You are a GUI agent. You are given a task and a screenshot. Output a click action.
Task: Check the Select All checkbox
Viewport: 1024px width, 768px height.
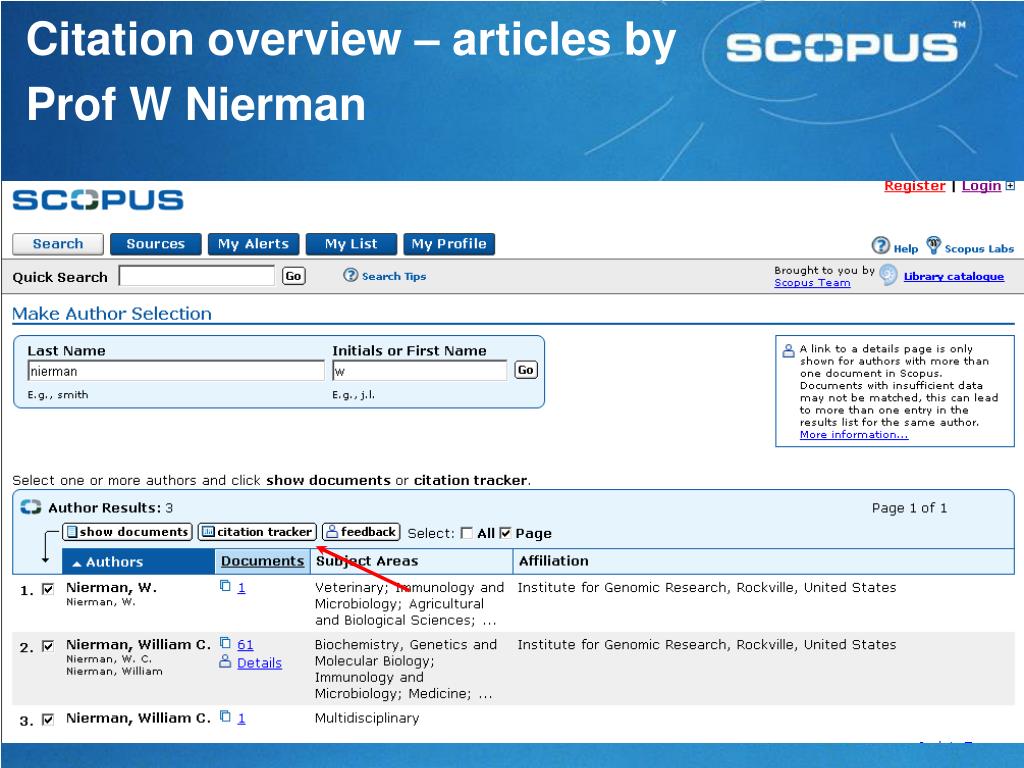click(x=466, y=533)
